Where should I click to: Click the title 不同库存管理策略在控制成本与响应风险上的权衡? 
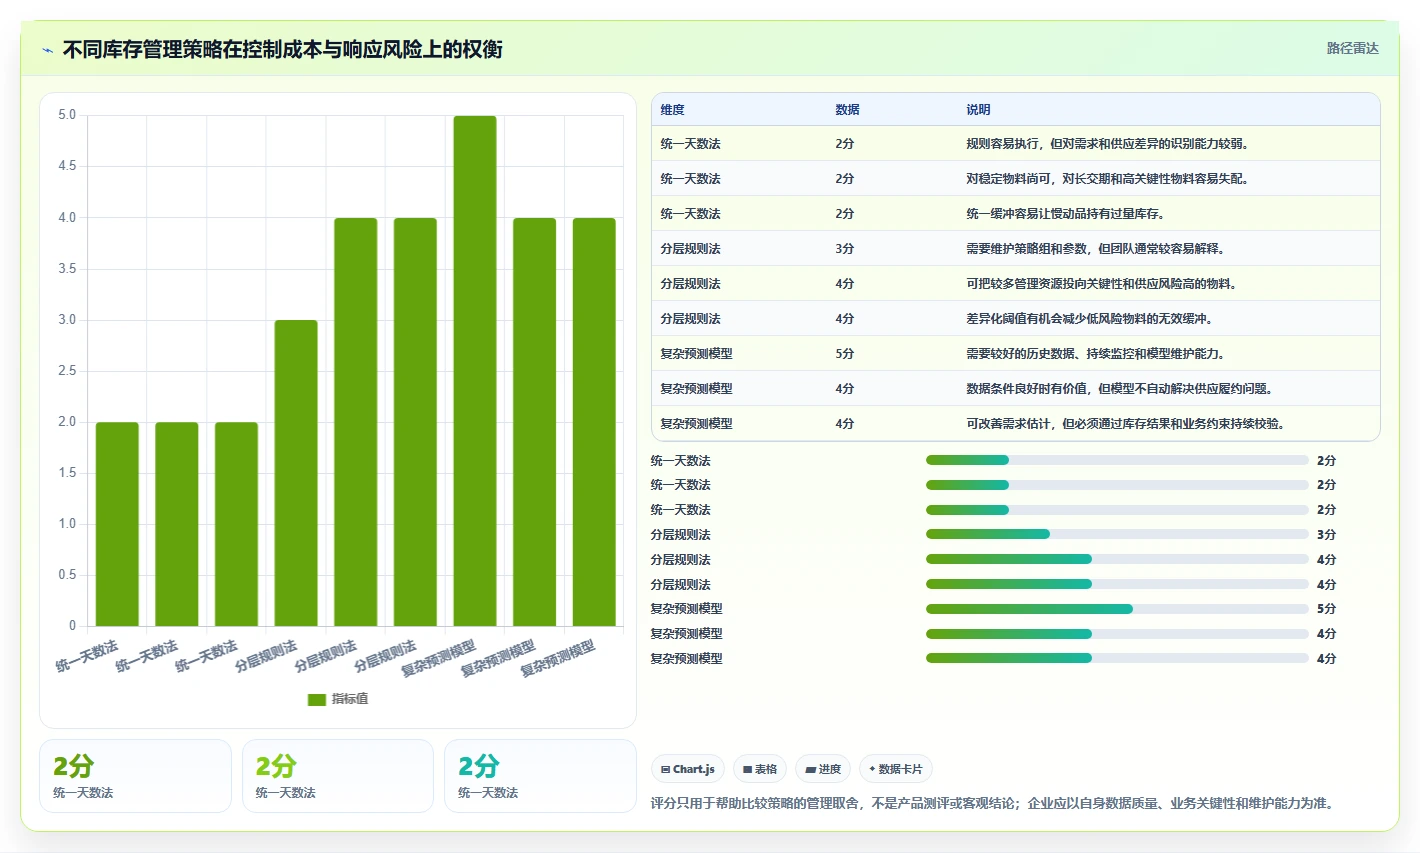[x=283, y=50]
